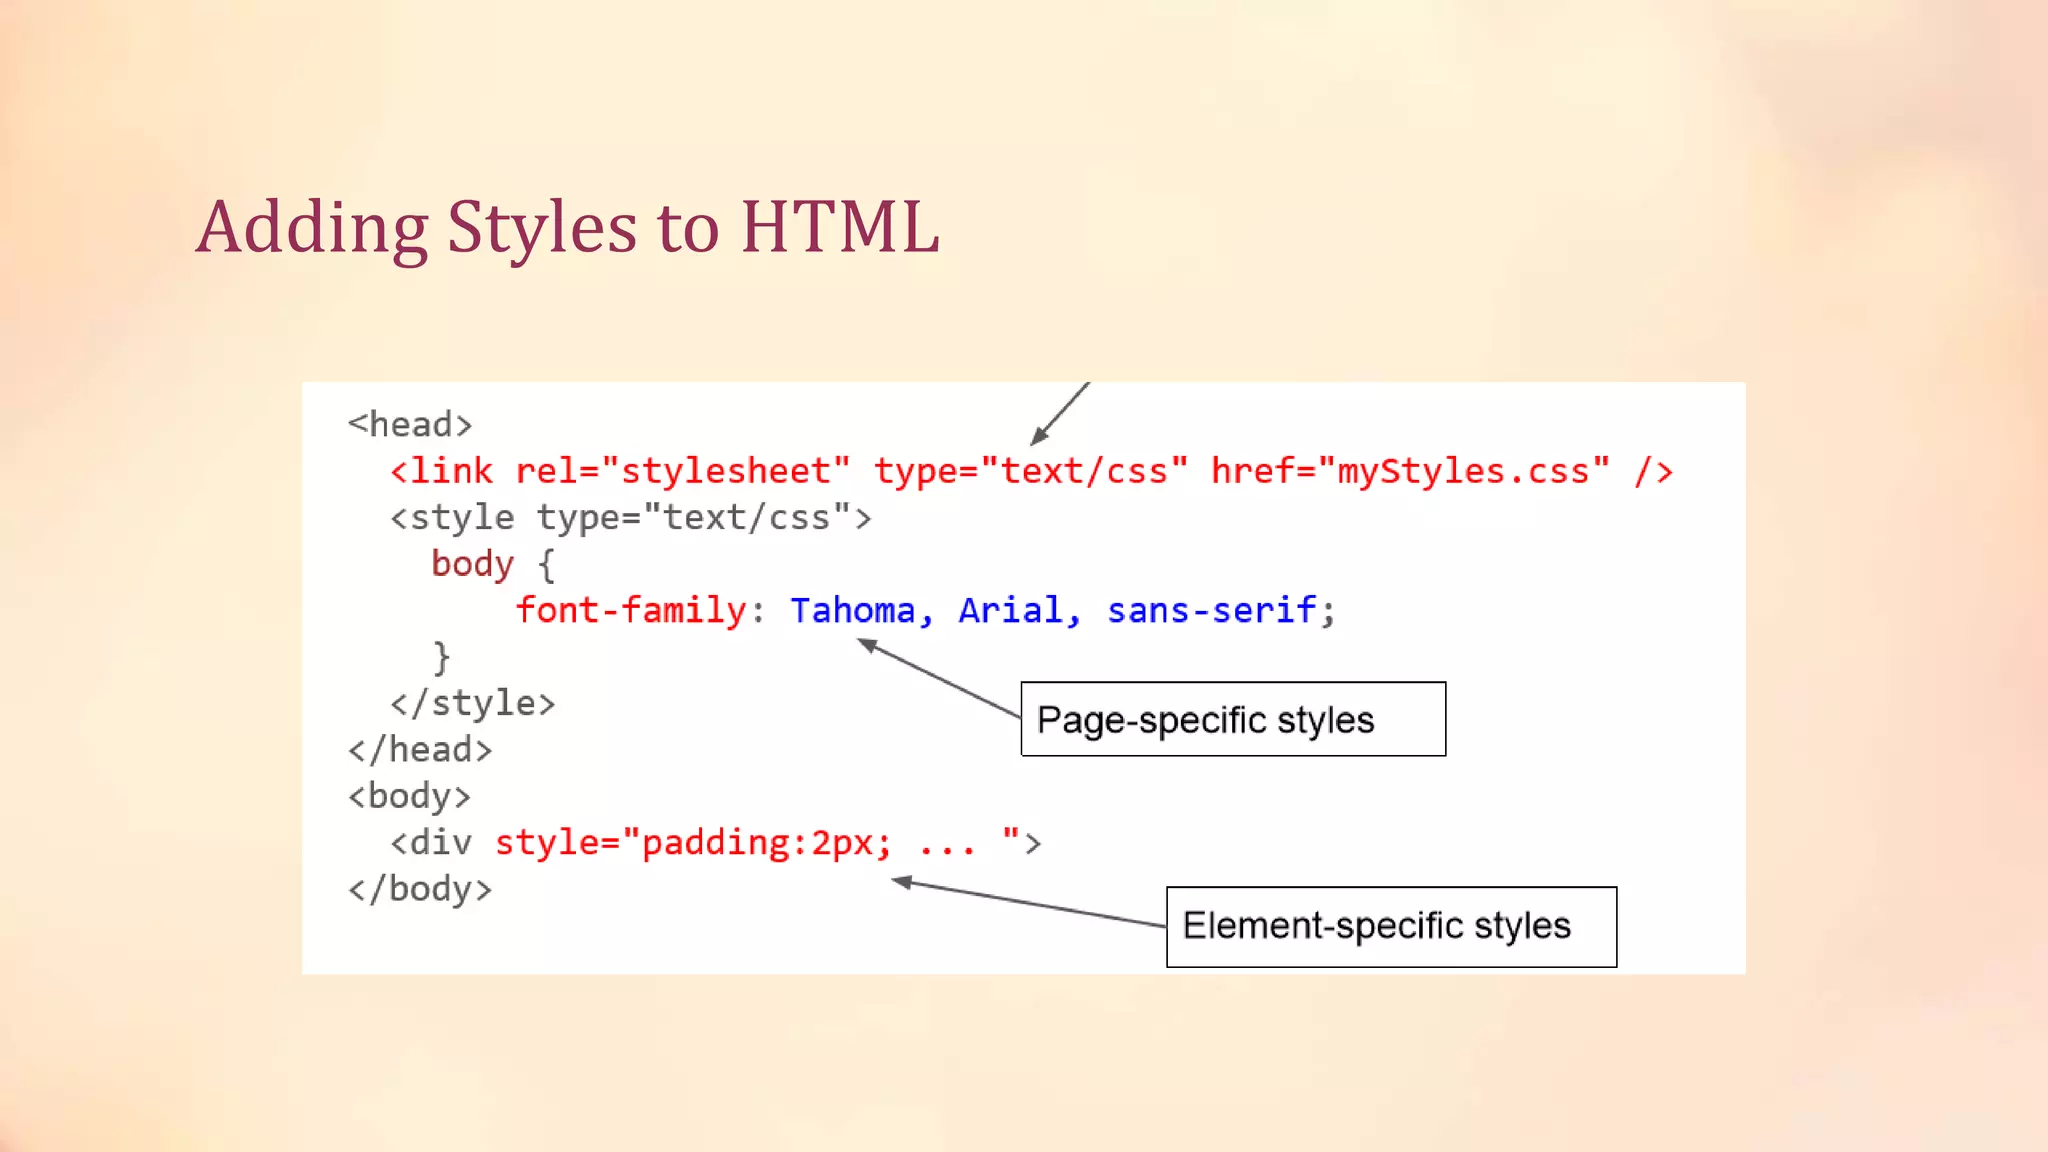Click the <style type="text/css"> line
2048x1152 pixels.
point(630,518)
